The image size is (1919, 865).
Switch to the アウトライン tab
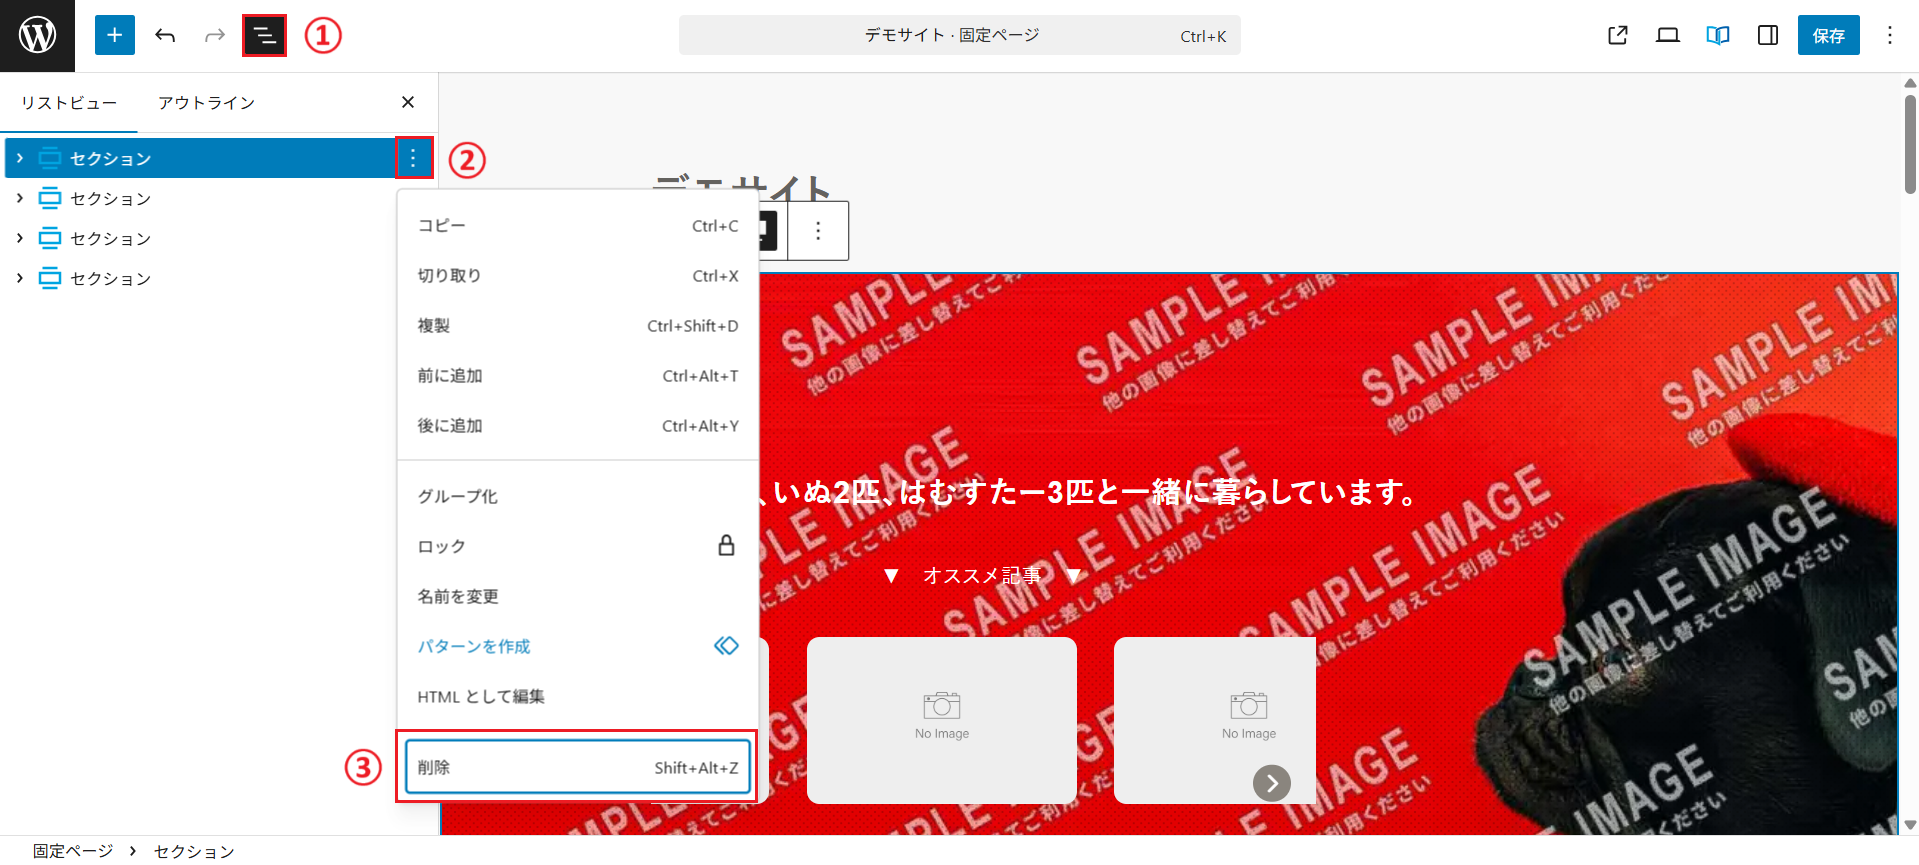pos(206,103)
